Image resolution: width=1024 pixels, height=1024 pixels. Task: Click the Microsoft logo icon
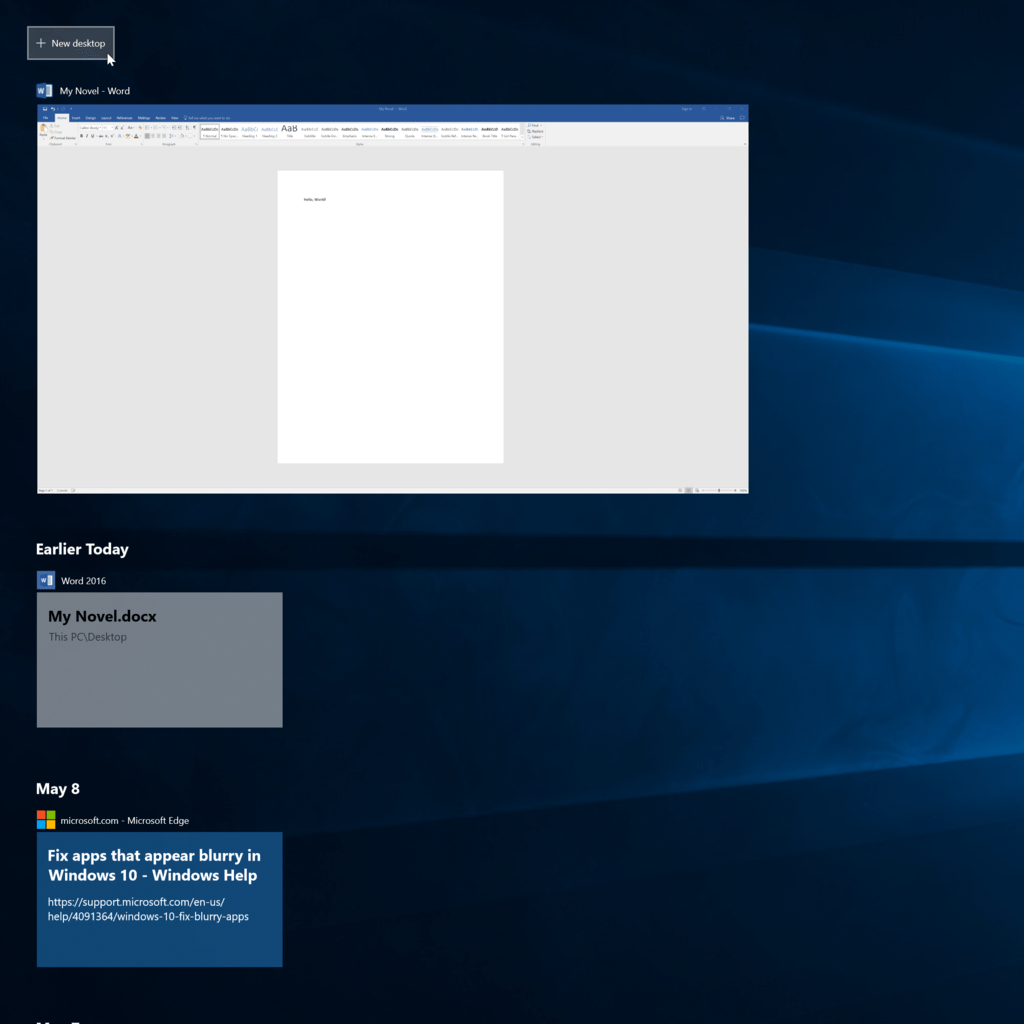46,820
